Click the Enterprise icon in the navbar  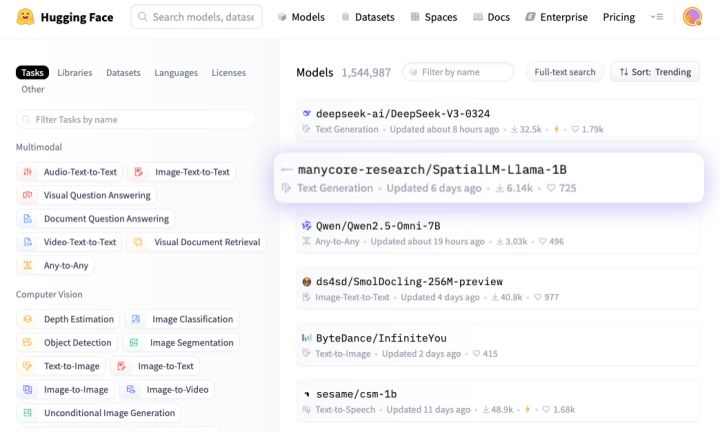point(530,17)
